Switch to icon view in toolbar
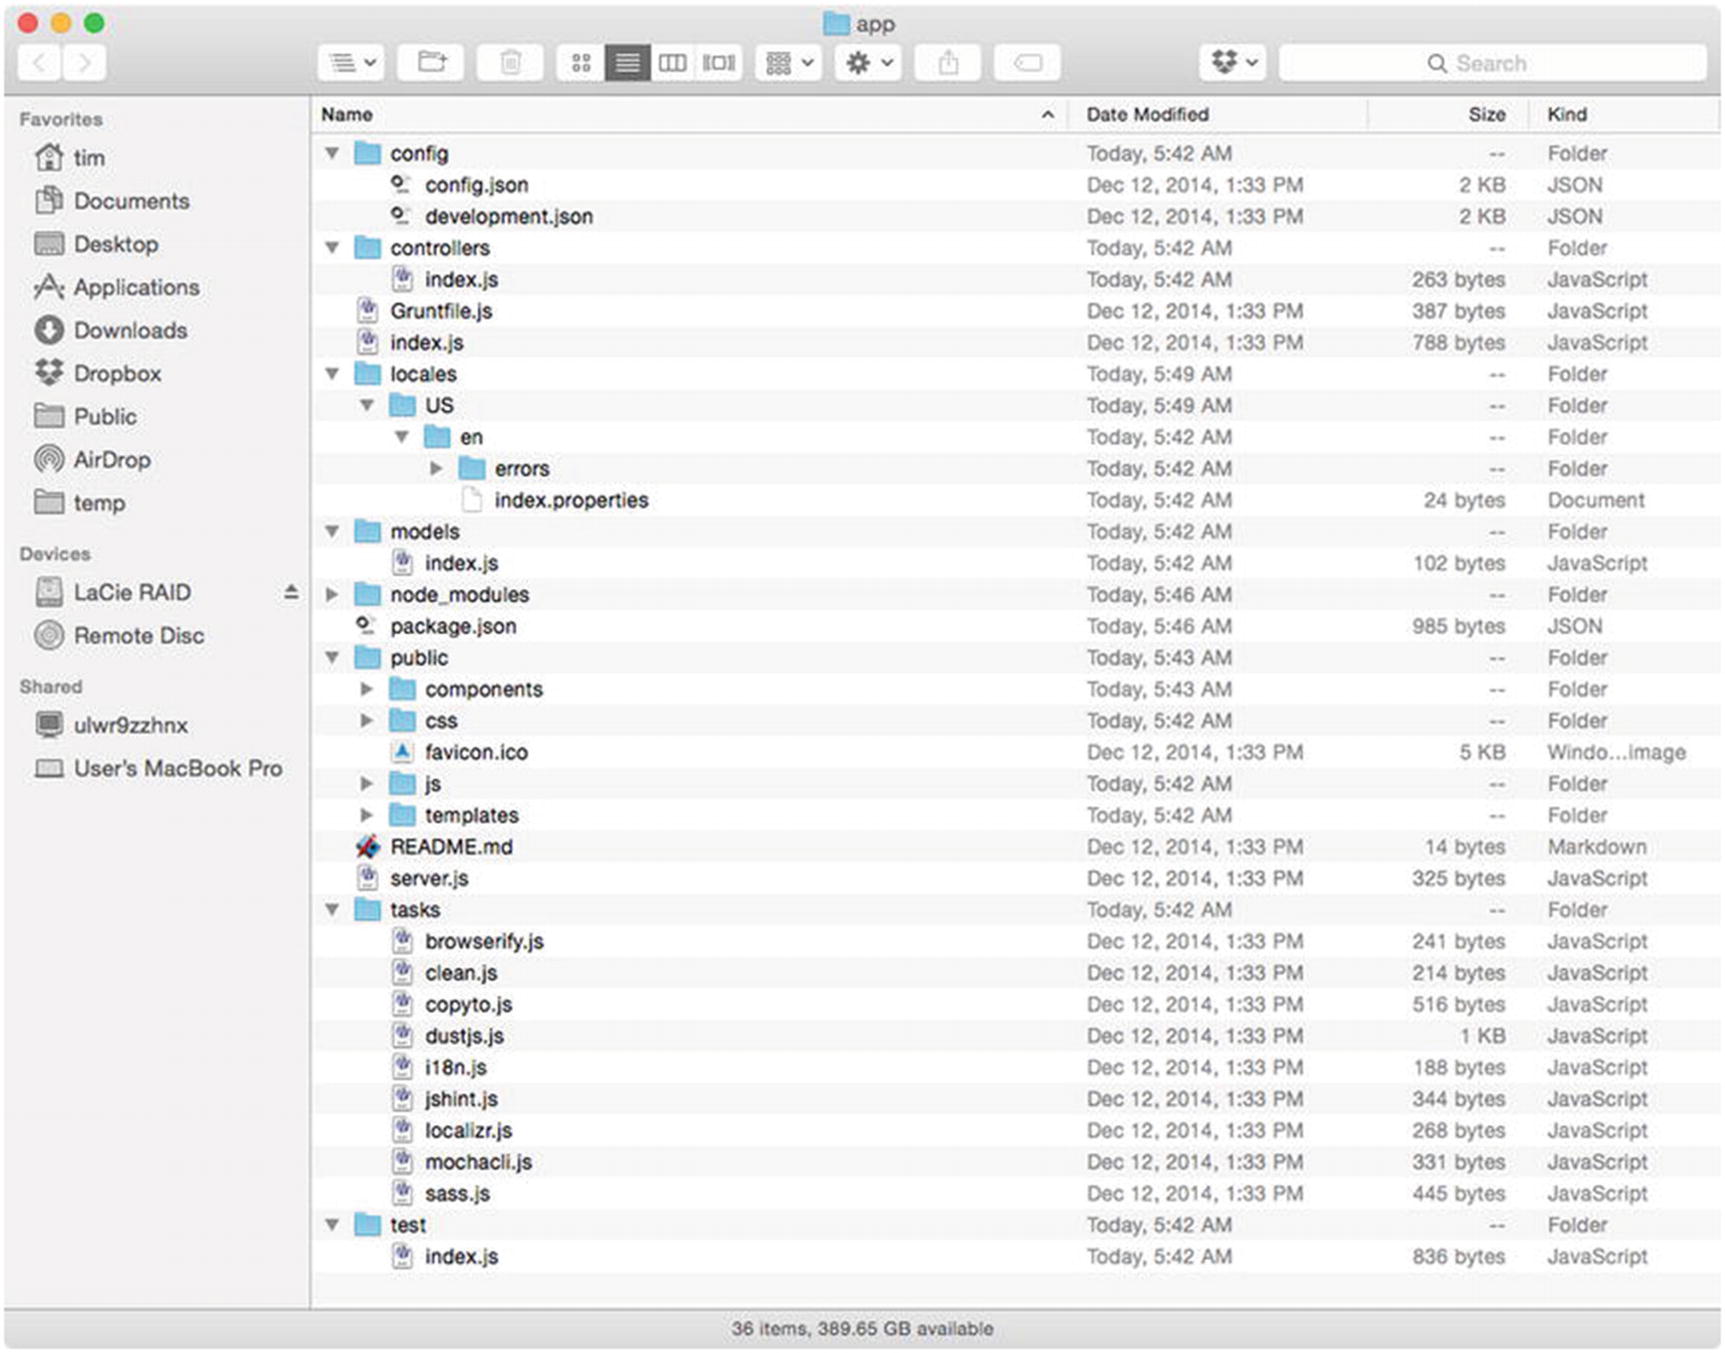 pyautogui.click(x=581, y=63)
